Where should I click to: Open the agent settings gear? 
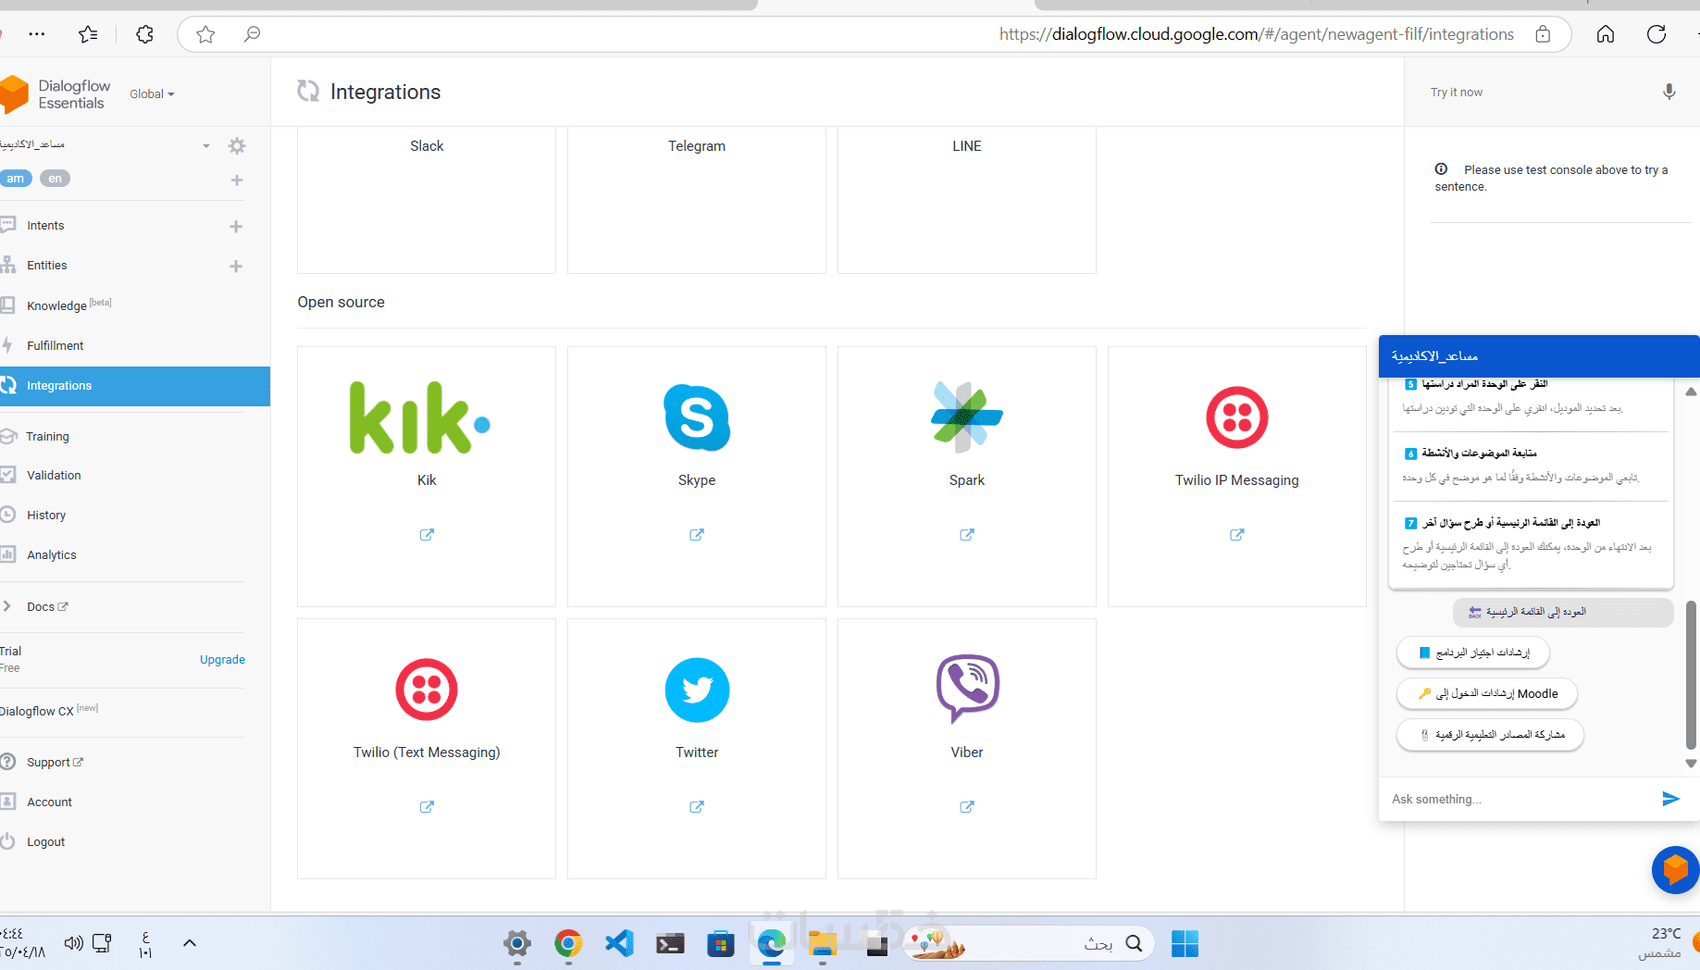click(x=237, y=146)
